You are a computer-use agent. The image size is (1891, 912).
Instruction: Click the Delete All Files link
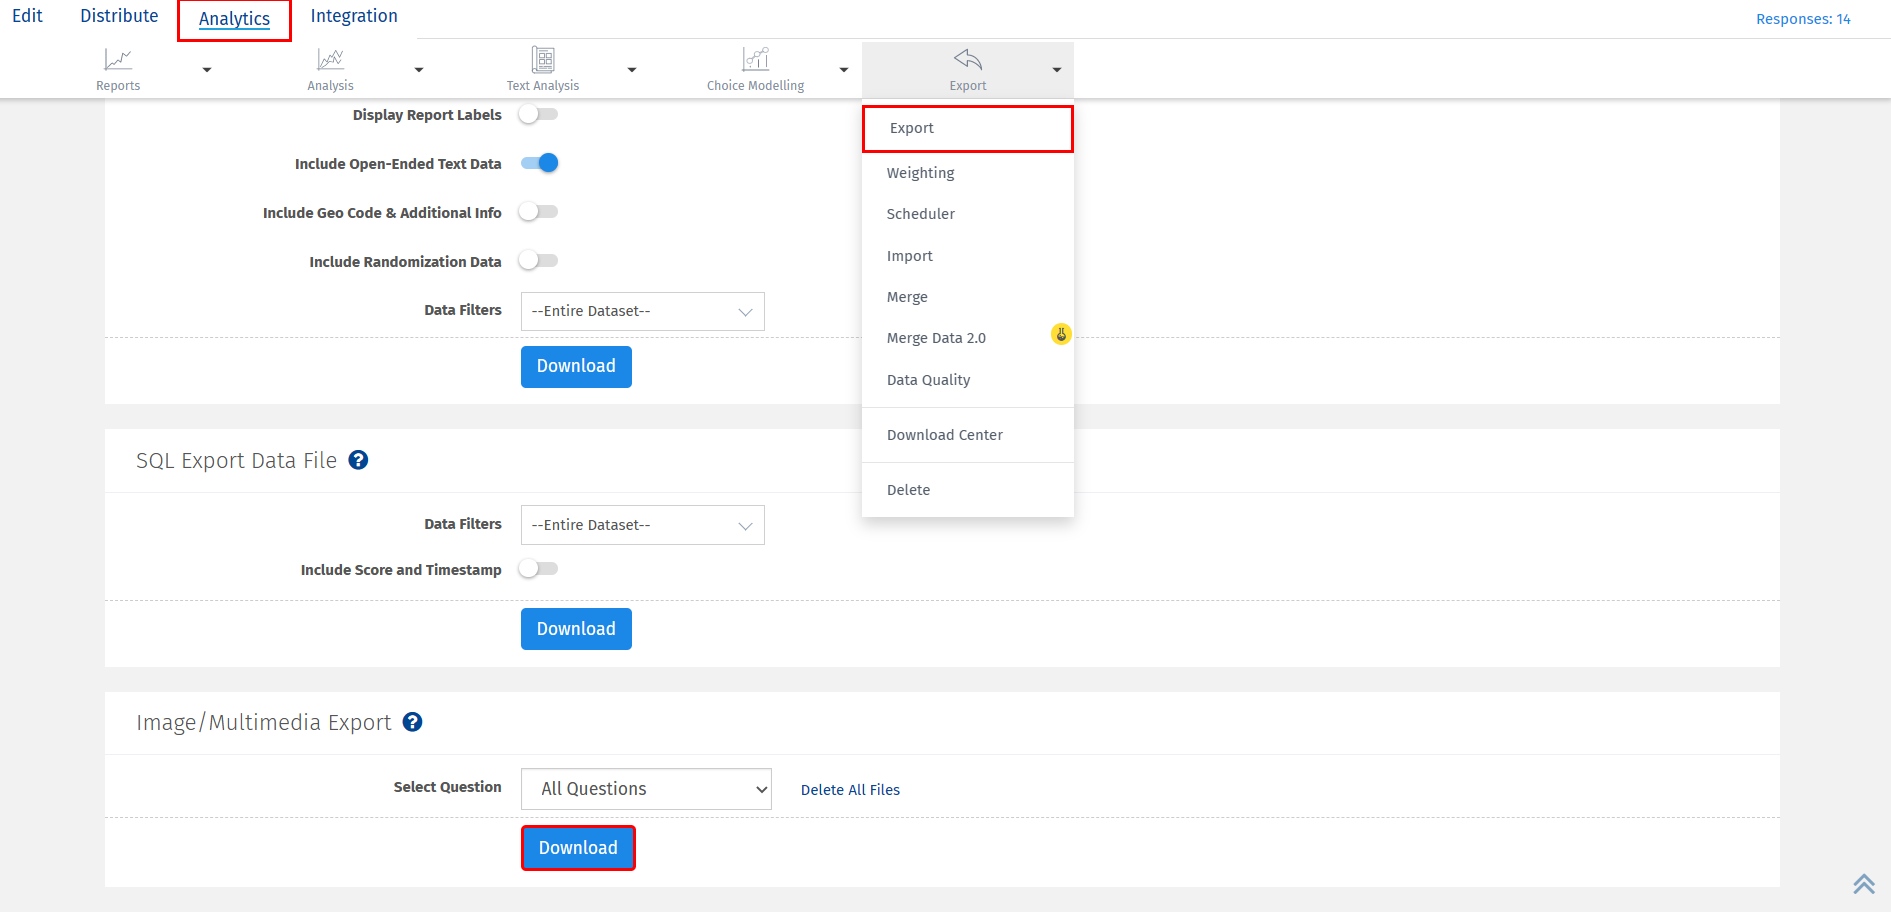click(850, 790)
